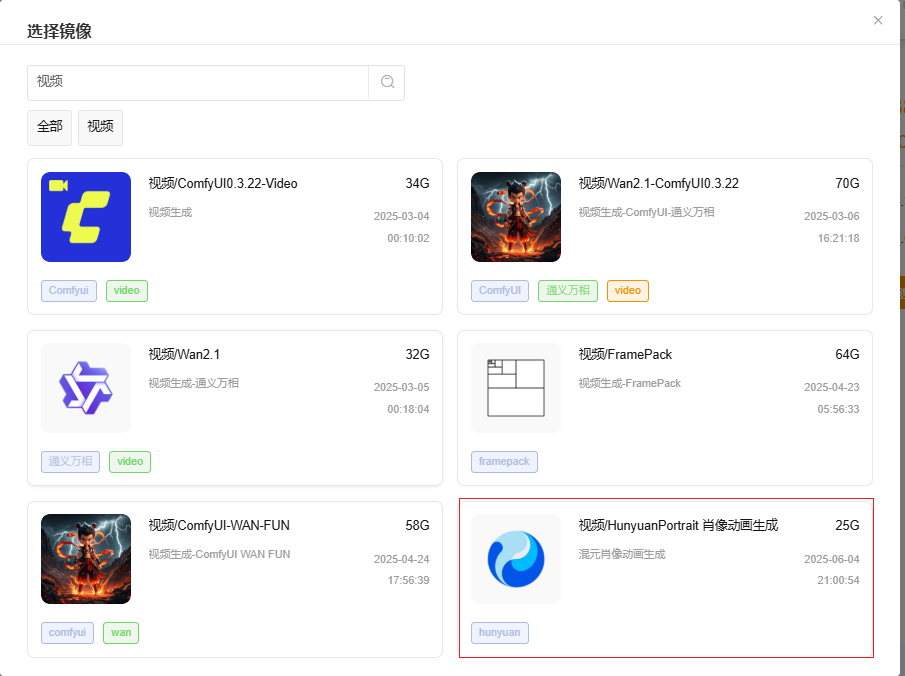905x676 pixels.
Task: Click the 视频生成-FramePack description
Action: click(x=630, y=383)
